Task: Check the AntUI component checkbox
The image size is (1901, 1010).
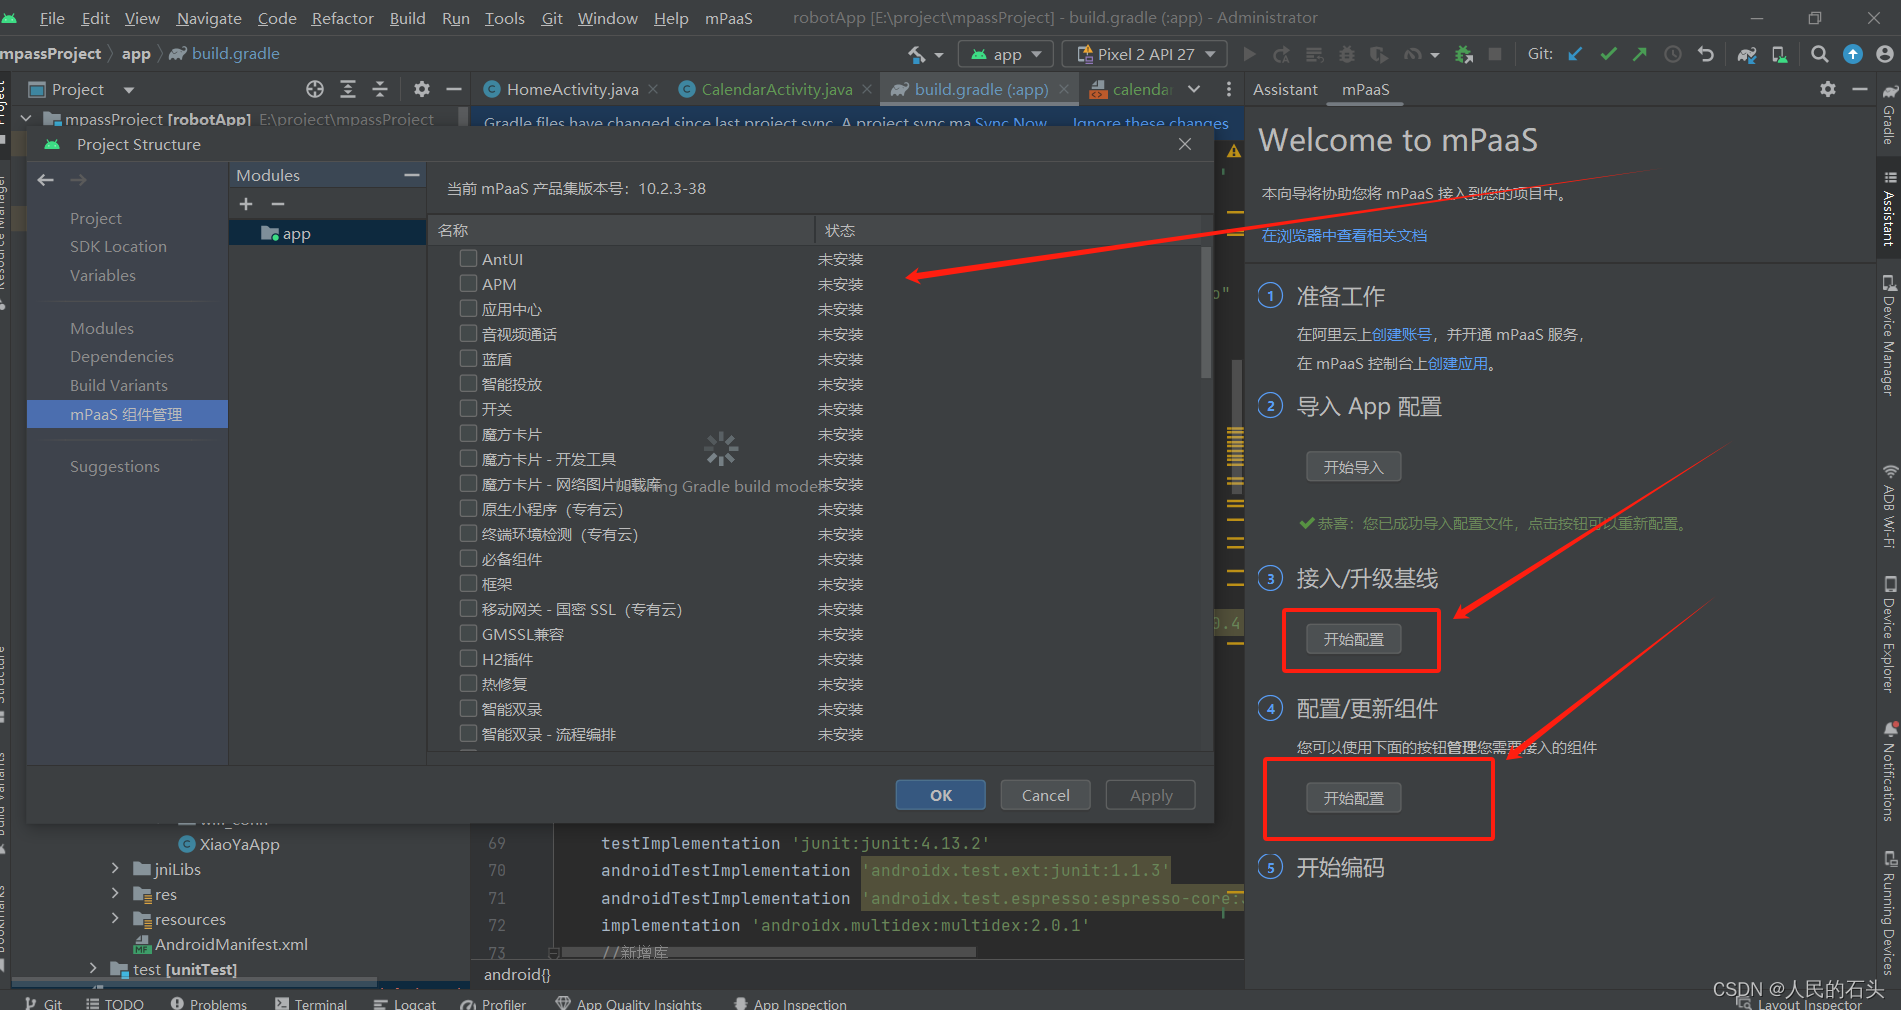Action: pos(467,258)
